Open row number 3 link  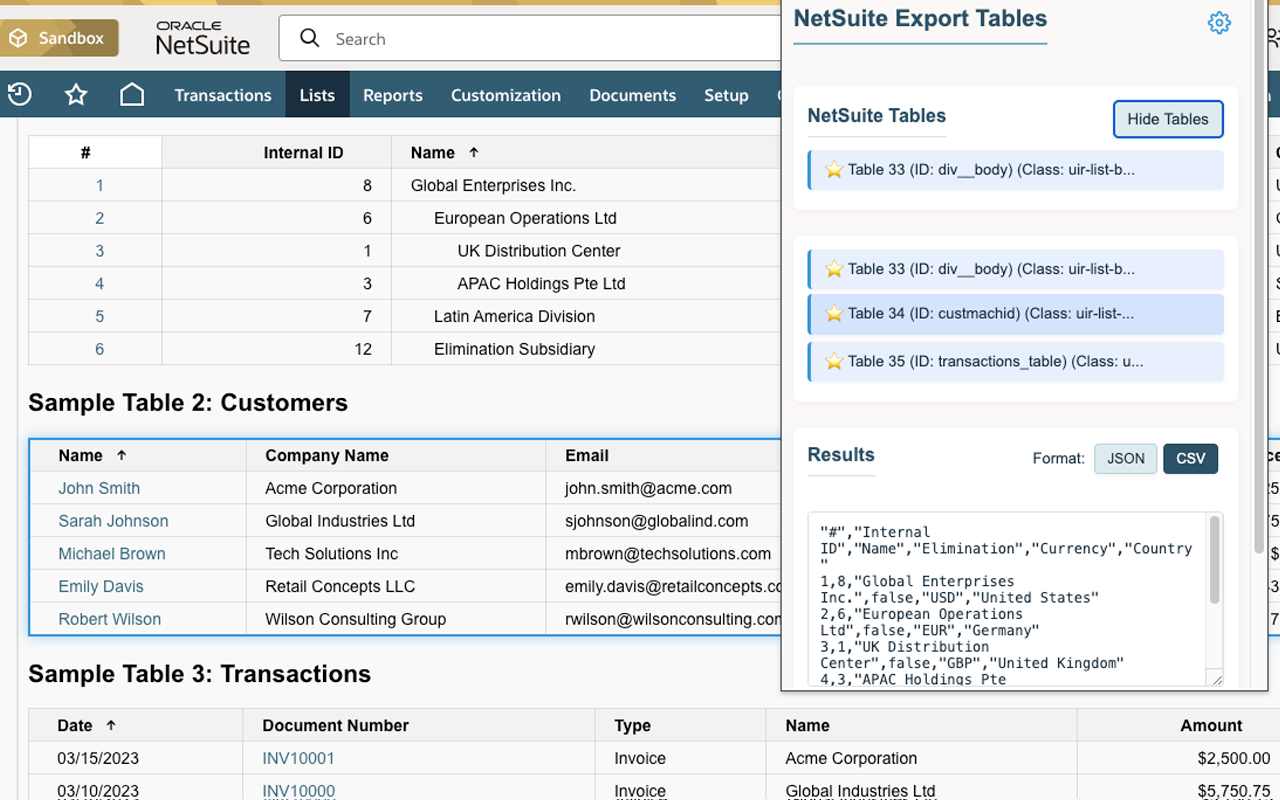click(99, 251)
